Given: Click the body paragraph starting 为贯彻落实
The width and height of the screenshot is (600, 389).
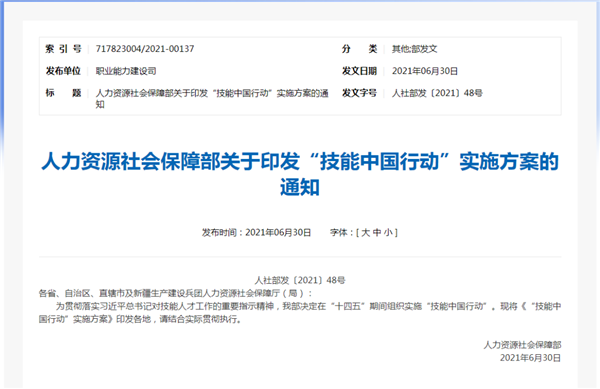Looking at the screenshot, I should click(x=300, y=313).
